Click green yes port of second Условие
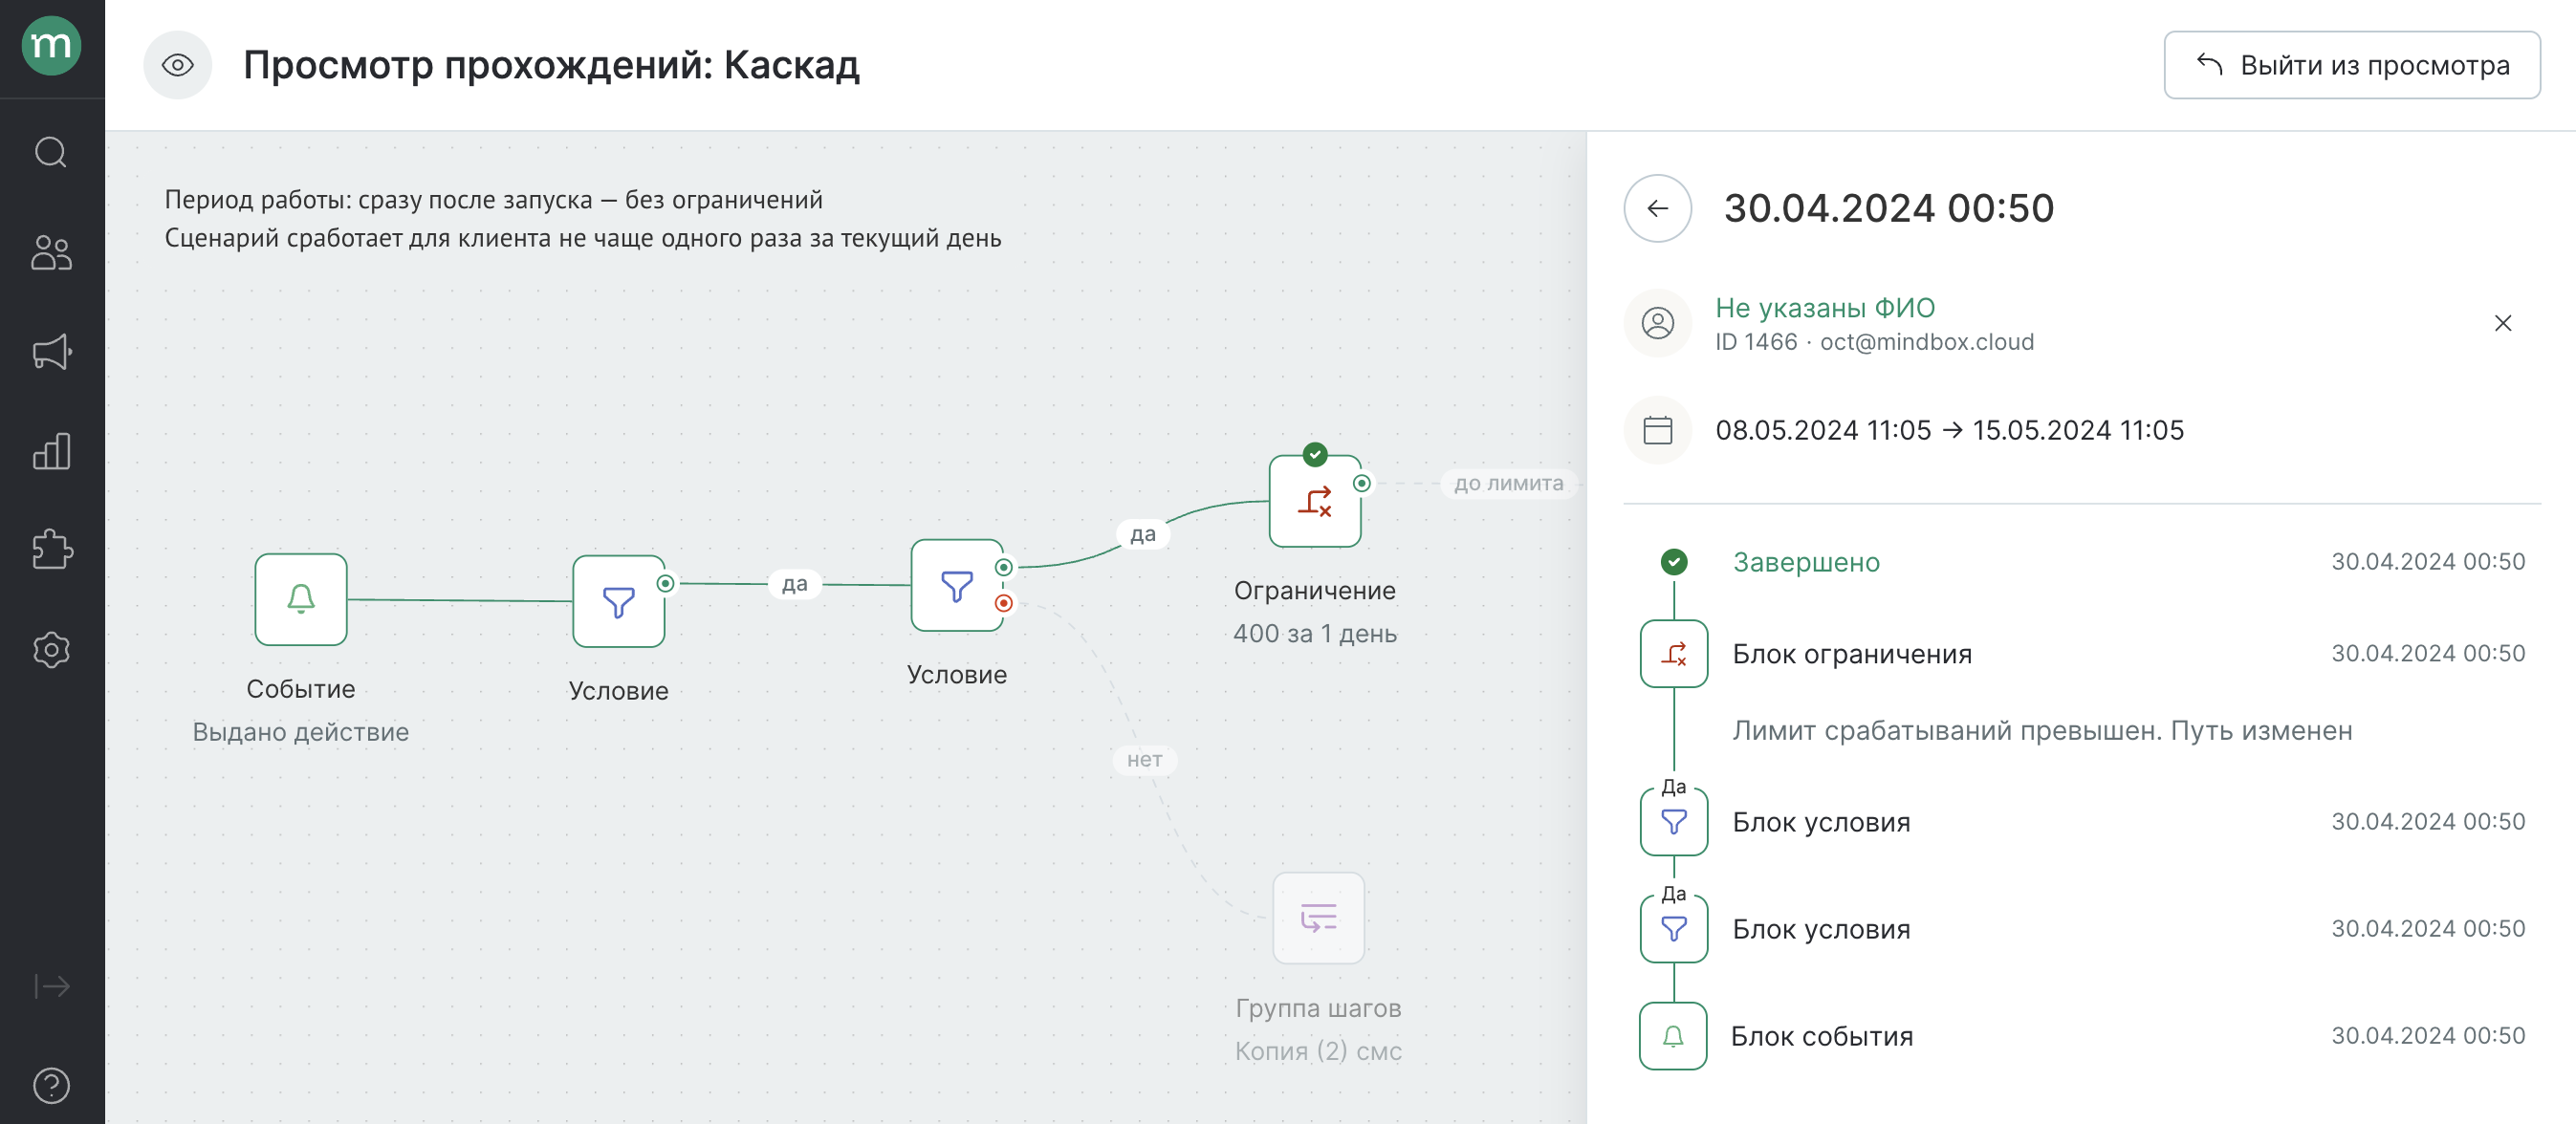This screenshot has height=1124, width=2576. [x=1003, y=567]
